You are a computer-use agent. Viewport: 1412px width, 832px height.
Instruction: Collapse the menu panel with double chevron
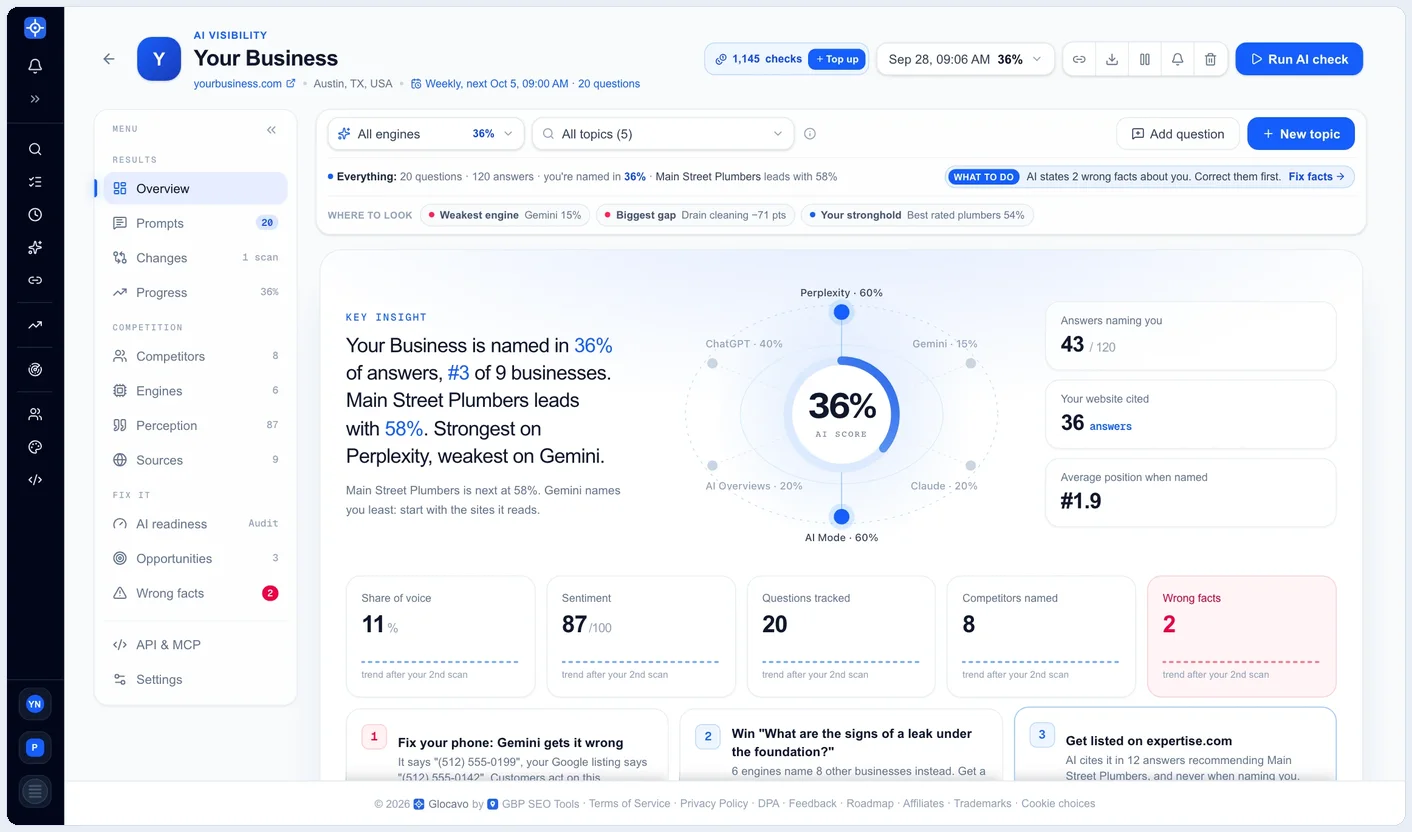(x=271, y=130)
